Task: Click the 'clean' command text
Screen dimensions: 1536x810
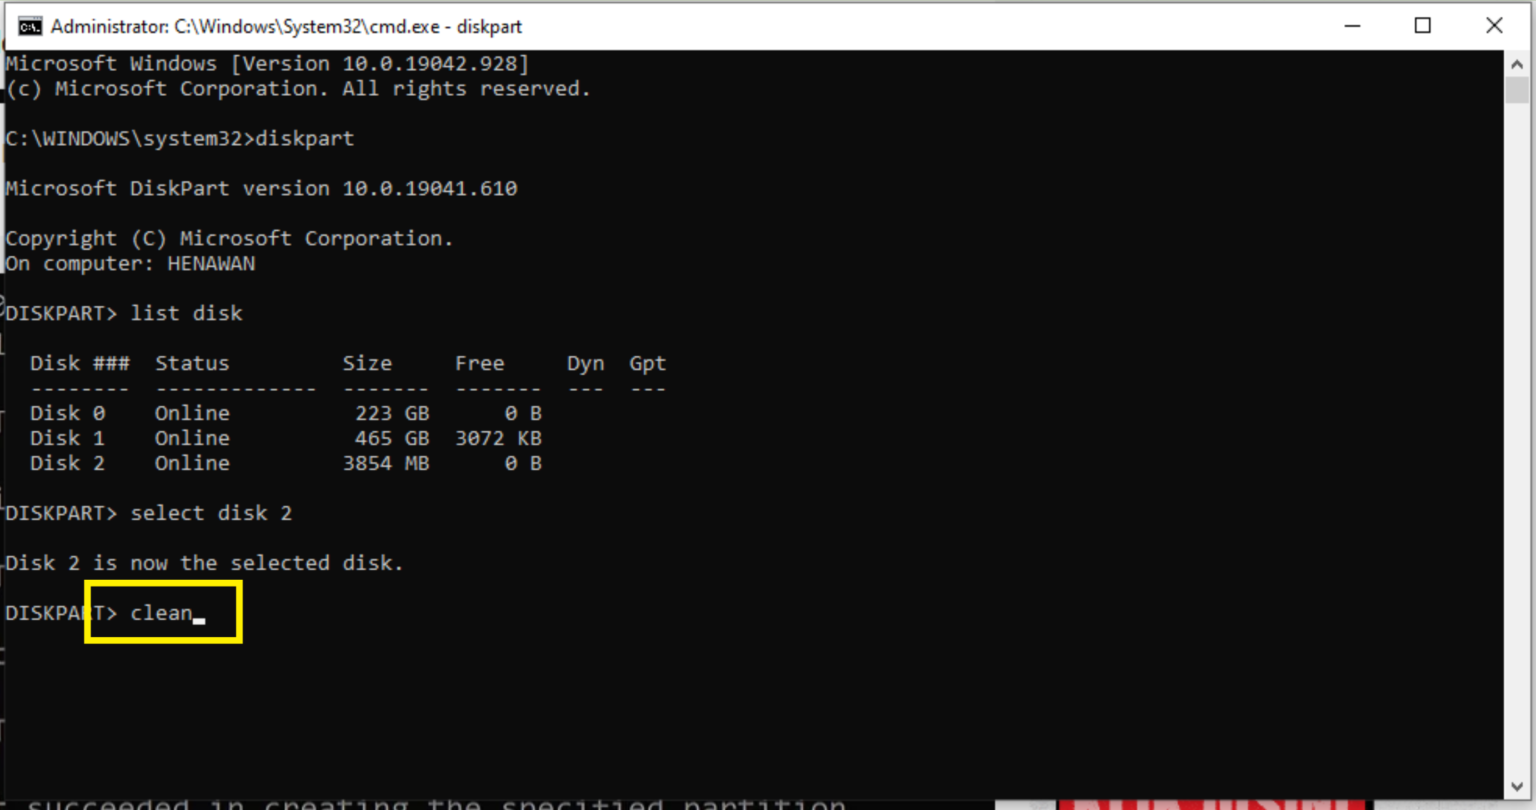Action: coord(161,613)
